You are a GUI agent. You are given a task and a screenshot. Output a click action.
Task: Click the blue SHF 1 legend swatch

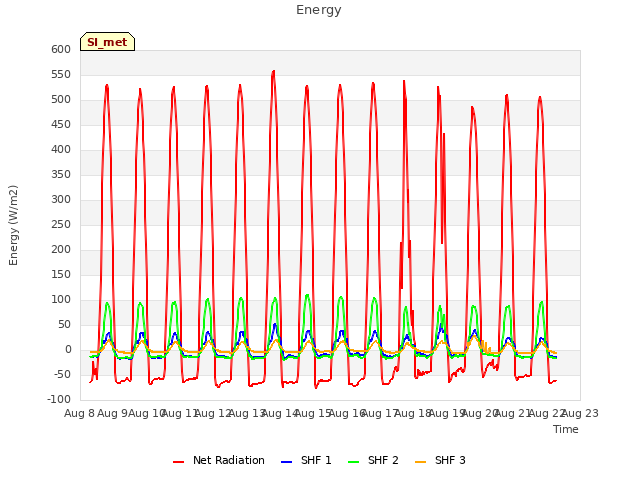287,462
